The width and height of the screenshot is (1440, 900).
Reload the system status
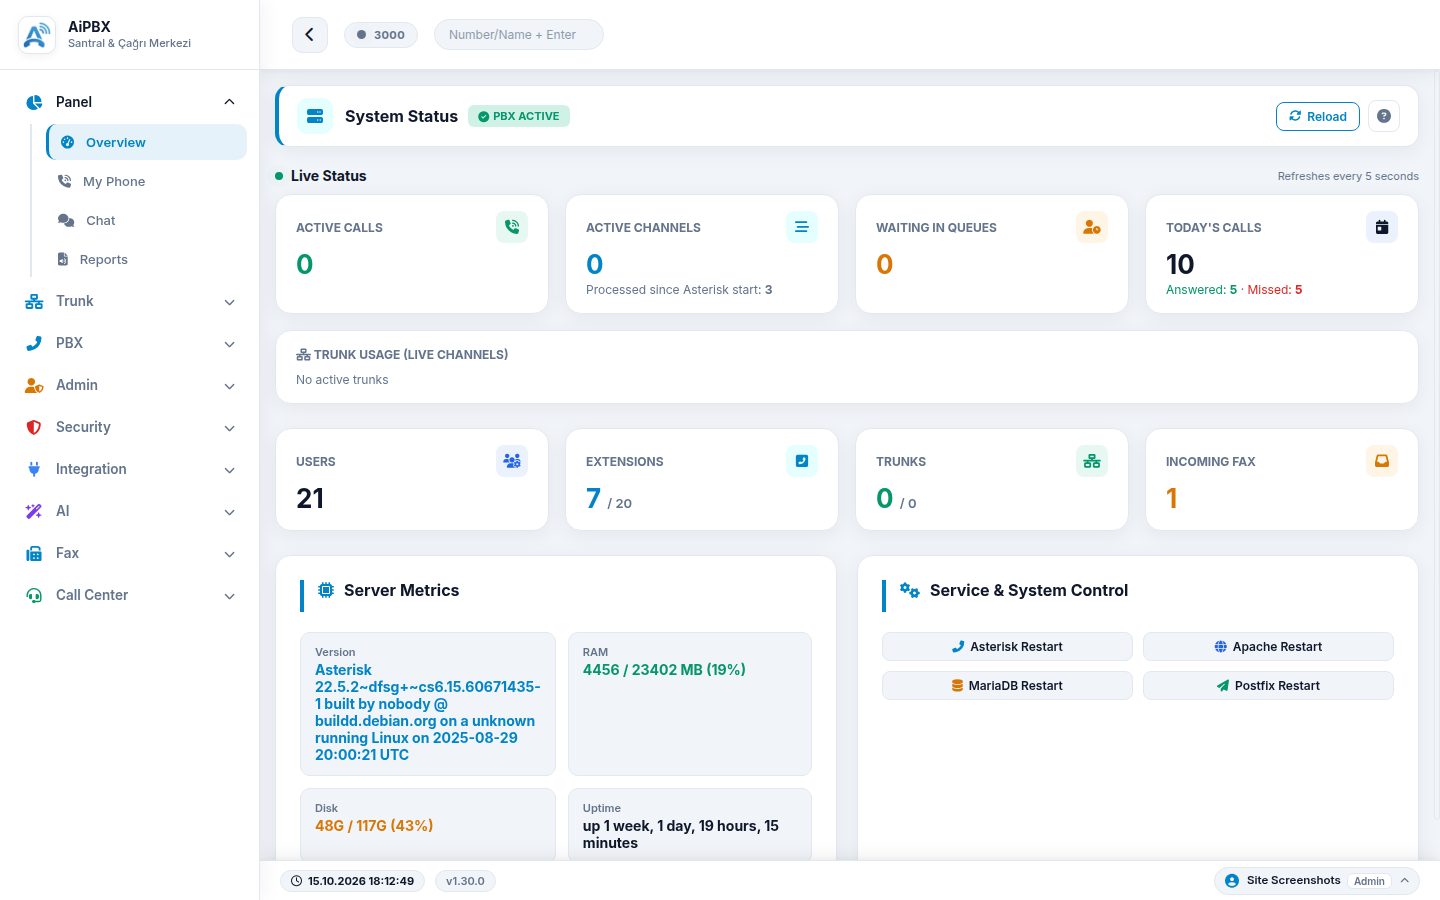pyautogui.click(x=1318, y=116)
